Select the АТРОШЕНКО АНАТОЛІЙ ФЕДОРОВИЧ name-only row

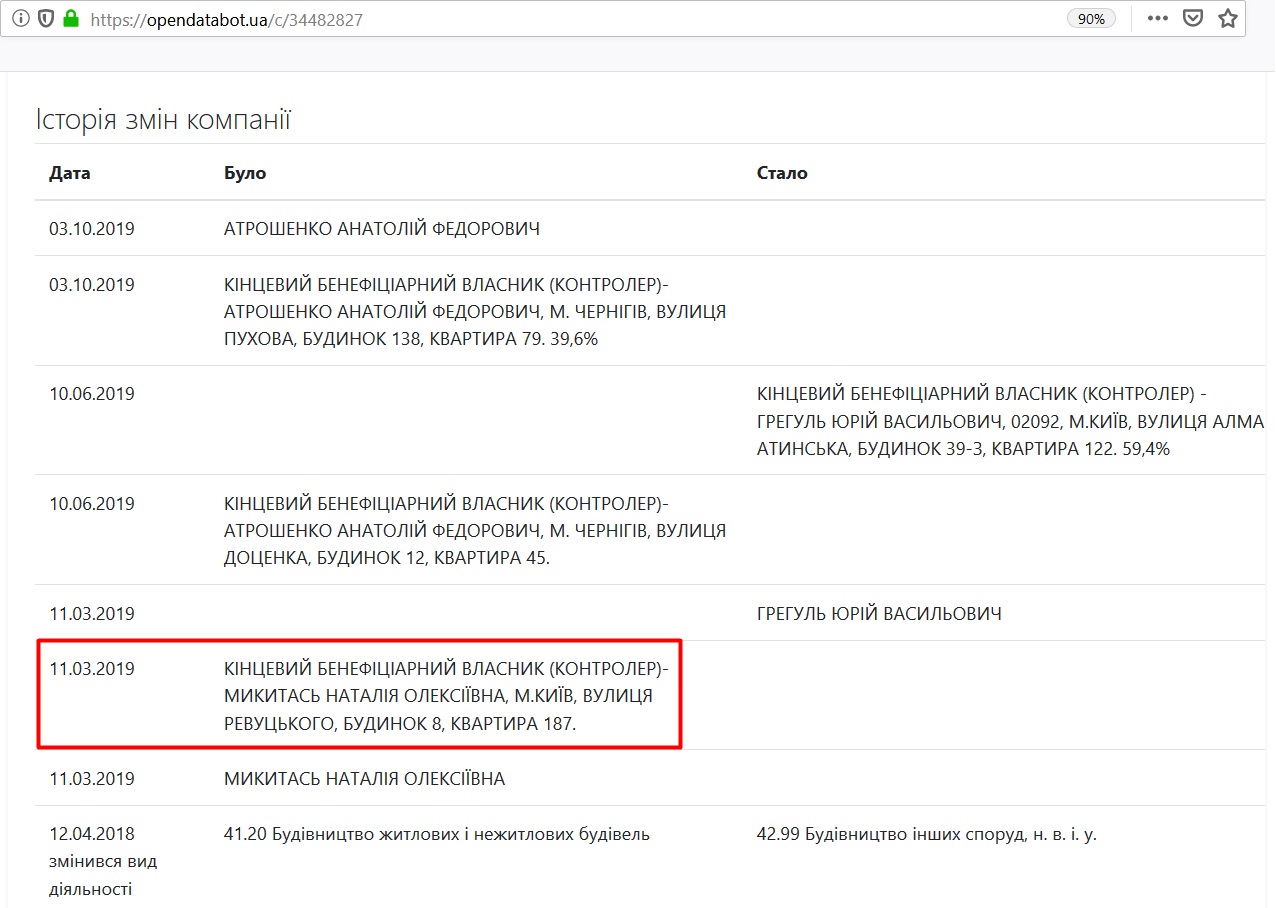pos(382,229)
